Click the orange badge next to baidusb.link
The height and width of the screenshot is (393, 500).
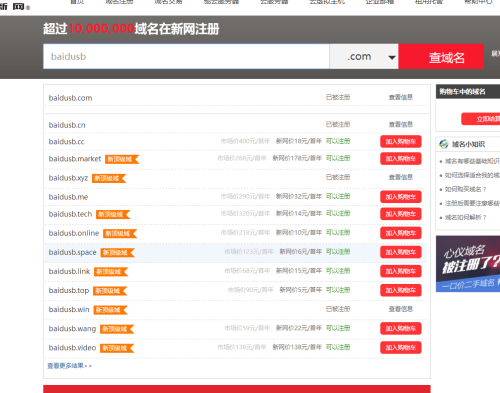[111, 272]
